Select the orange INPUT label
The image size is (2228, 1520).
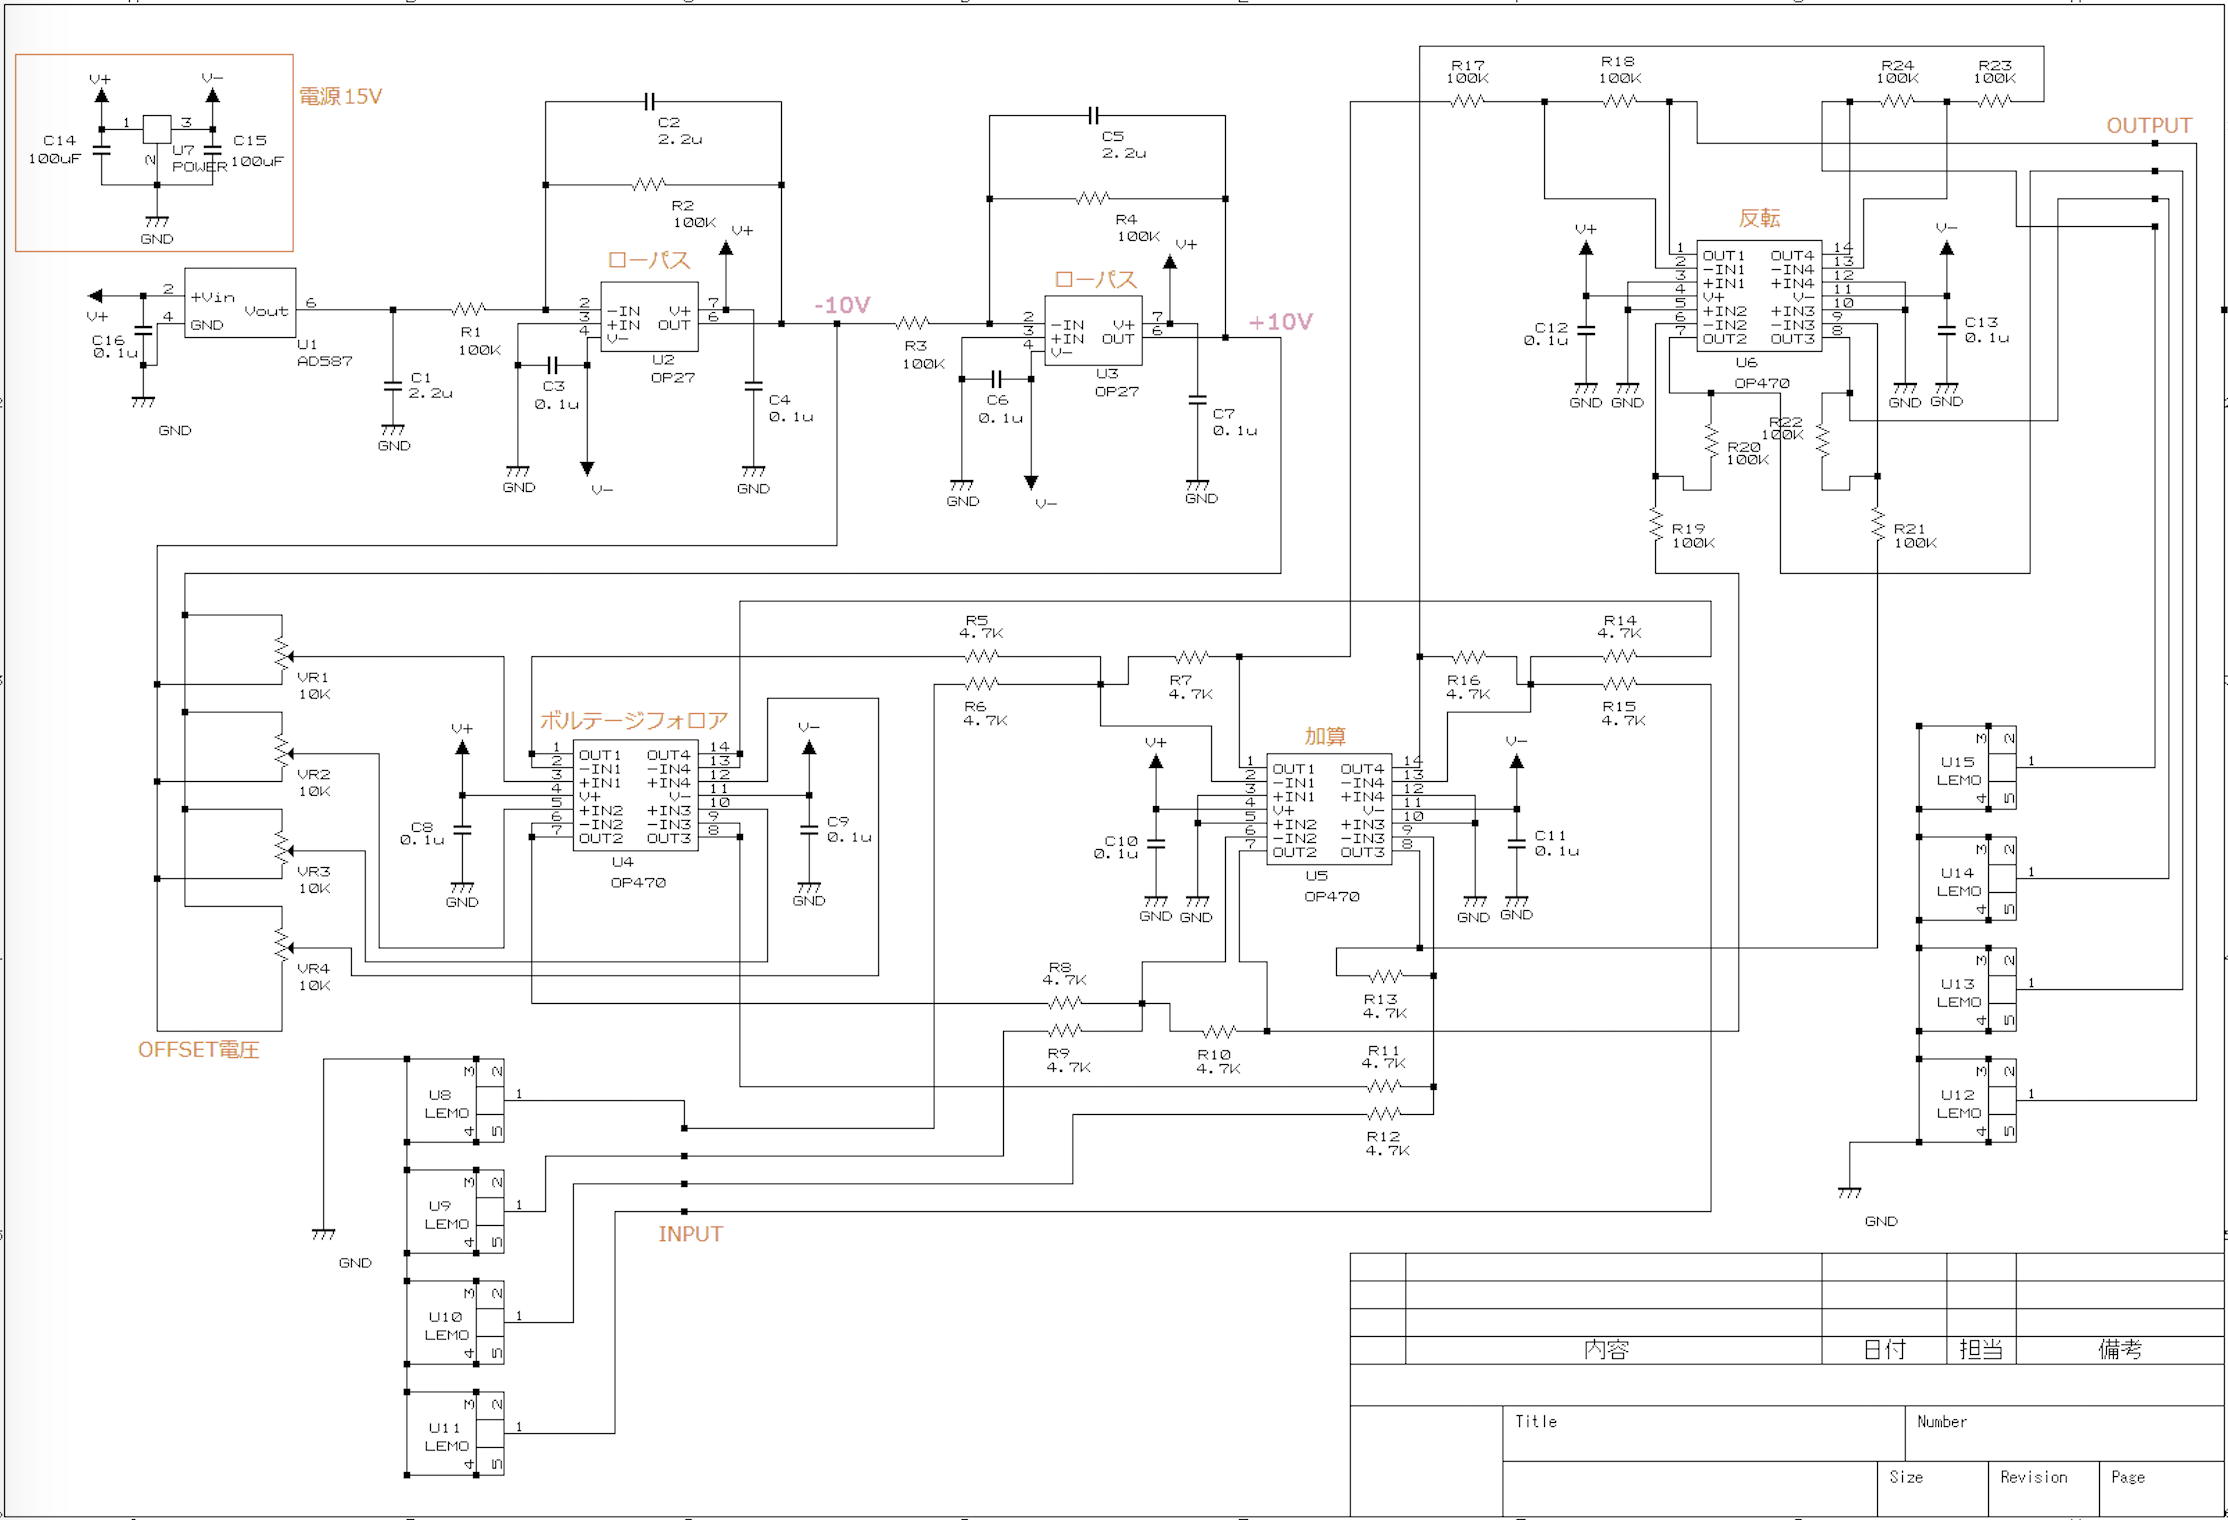(x=690, y=1234)
